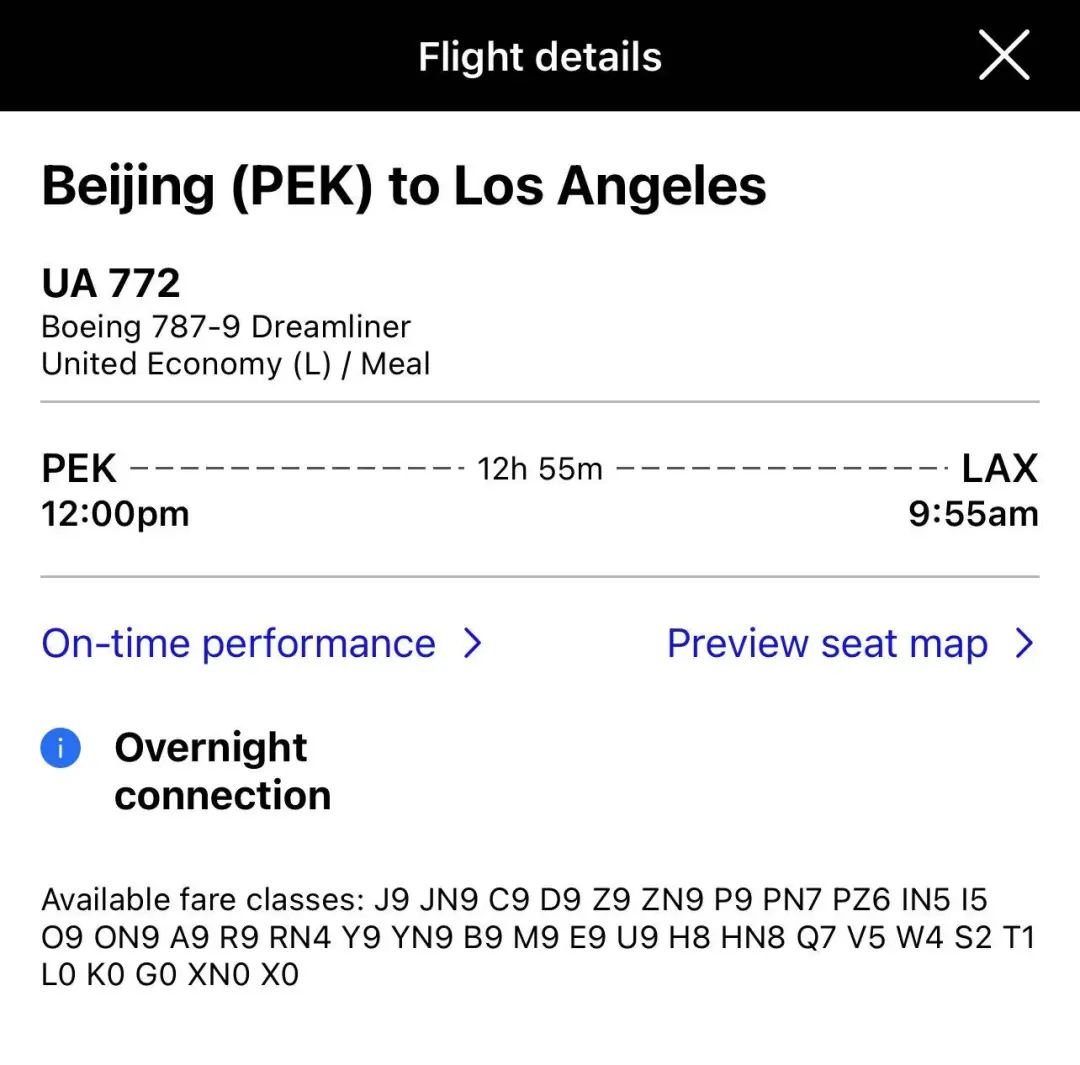The image size is (1080, 1065).
Task: Close the Flight details panel
Action: (x=1003, y=55)
